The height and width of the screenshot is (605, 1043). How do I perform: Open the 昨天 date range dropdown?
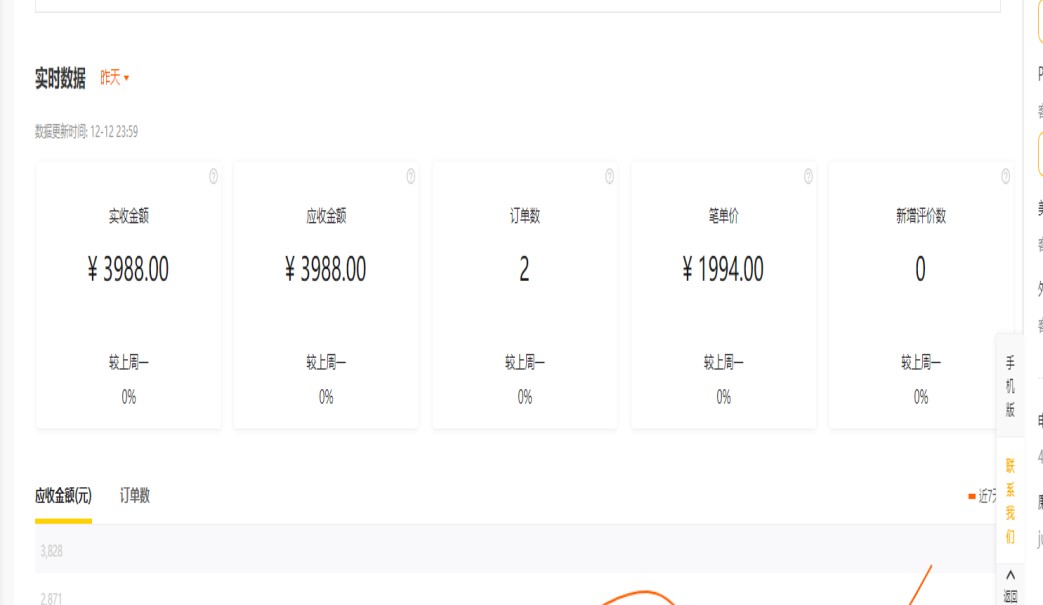[x=115, y=78]
